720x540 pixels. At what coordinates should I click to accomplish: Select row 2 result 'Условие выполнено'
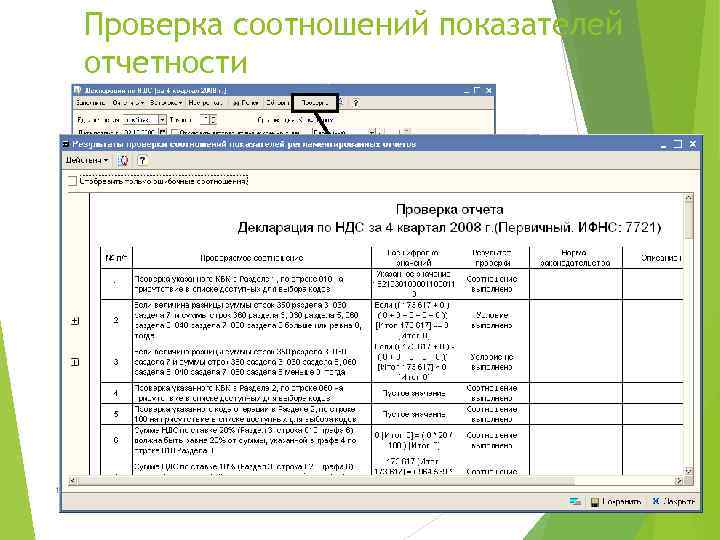(x=492, y=320)
